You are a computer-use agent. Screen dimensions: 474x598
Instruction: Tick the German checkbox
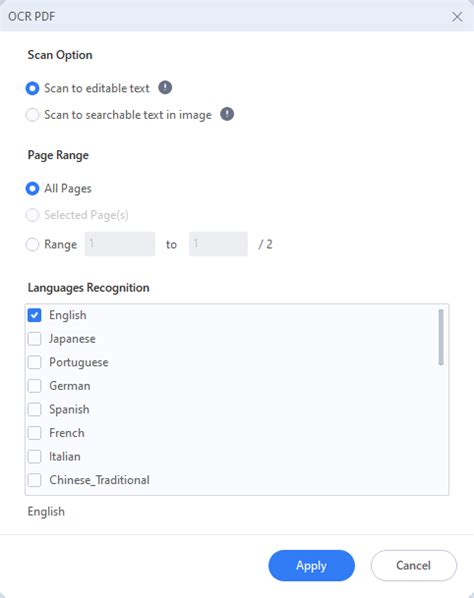click(34, 386)
